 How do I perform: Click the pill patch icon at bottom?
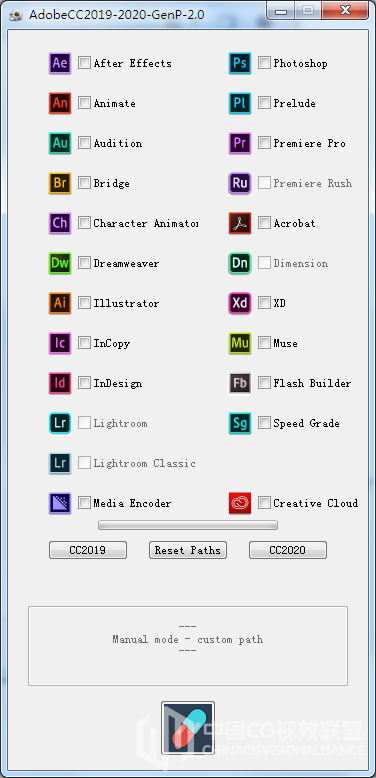[188, 728]
